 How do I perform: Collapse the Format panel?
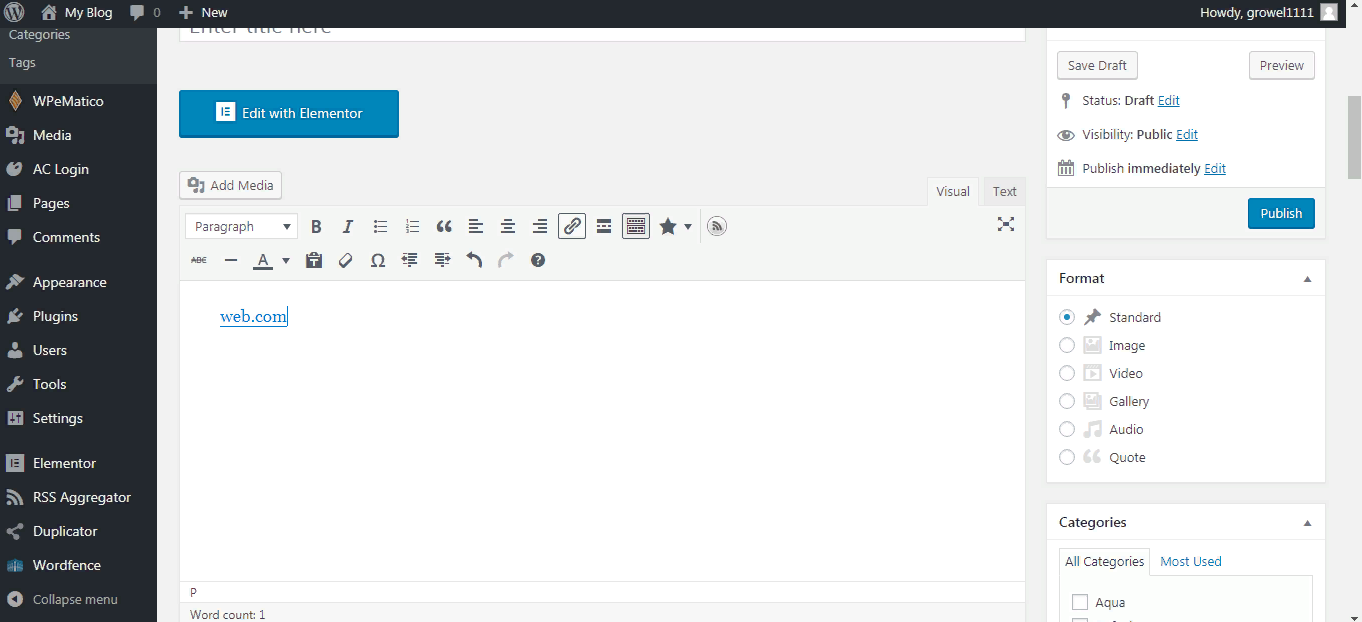point(1307,279)
